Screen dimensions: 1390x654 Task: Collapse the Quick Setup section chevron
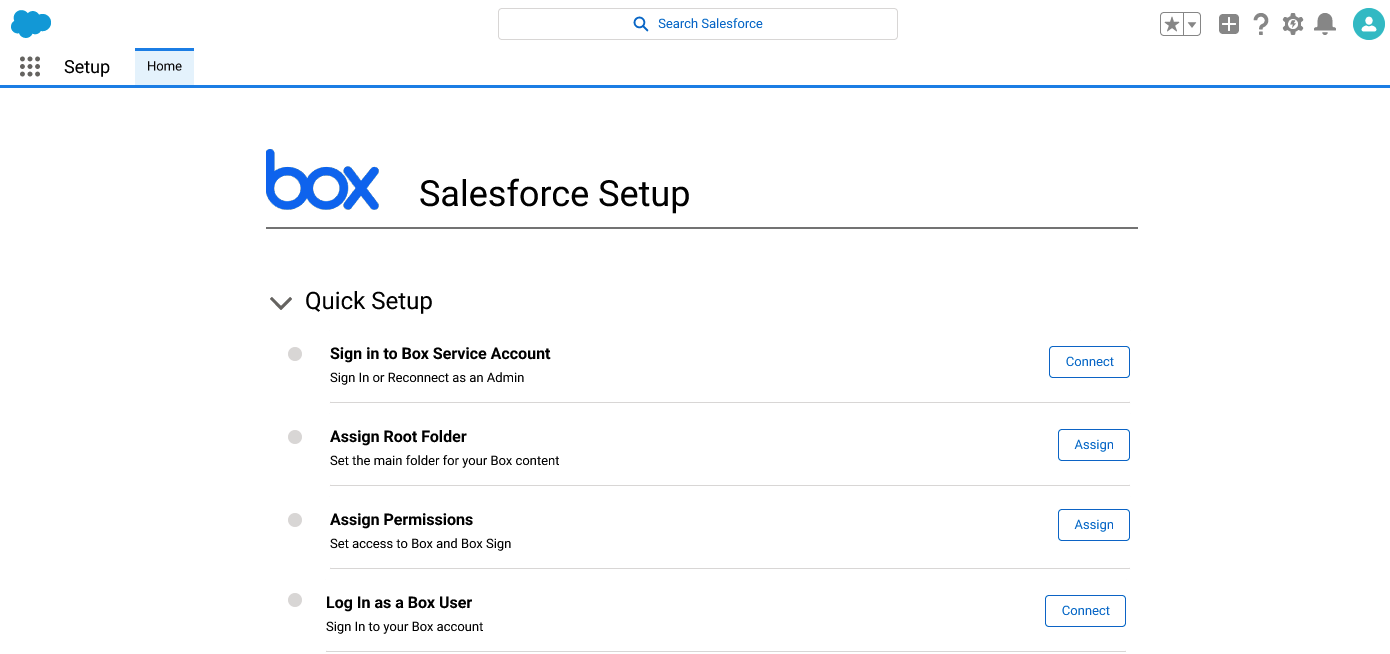pyautogui.click(x=281, y=302)
